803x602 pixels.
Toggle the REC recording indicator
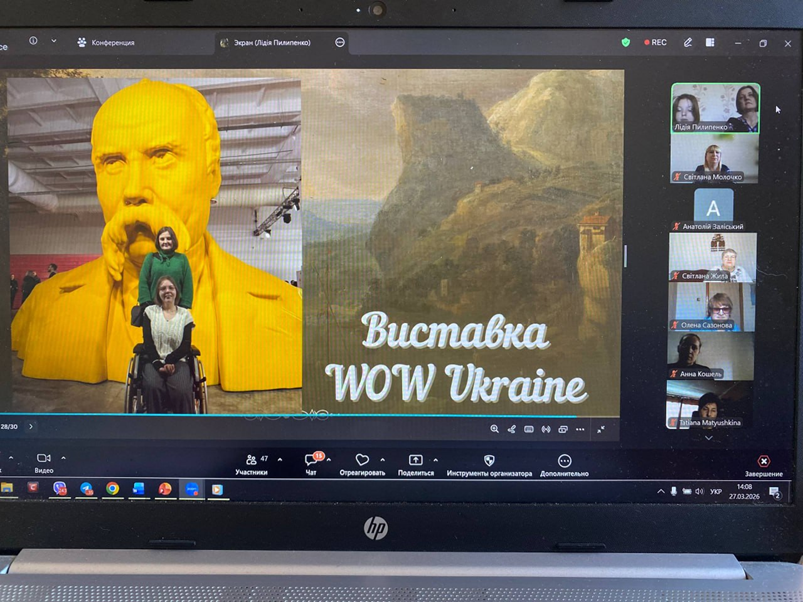point(656,43)
